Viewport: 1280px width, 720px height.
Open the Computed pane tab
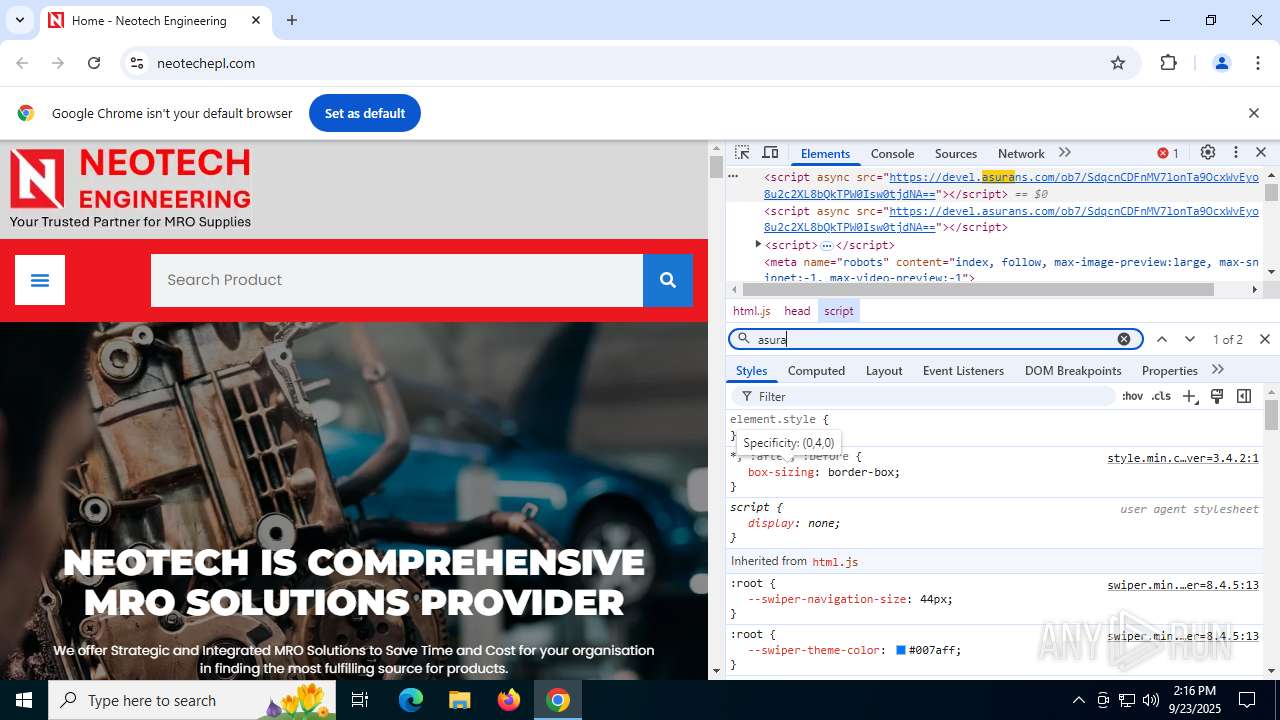pos(816,370)
